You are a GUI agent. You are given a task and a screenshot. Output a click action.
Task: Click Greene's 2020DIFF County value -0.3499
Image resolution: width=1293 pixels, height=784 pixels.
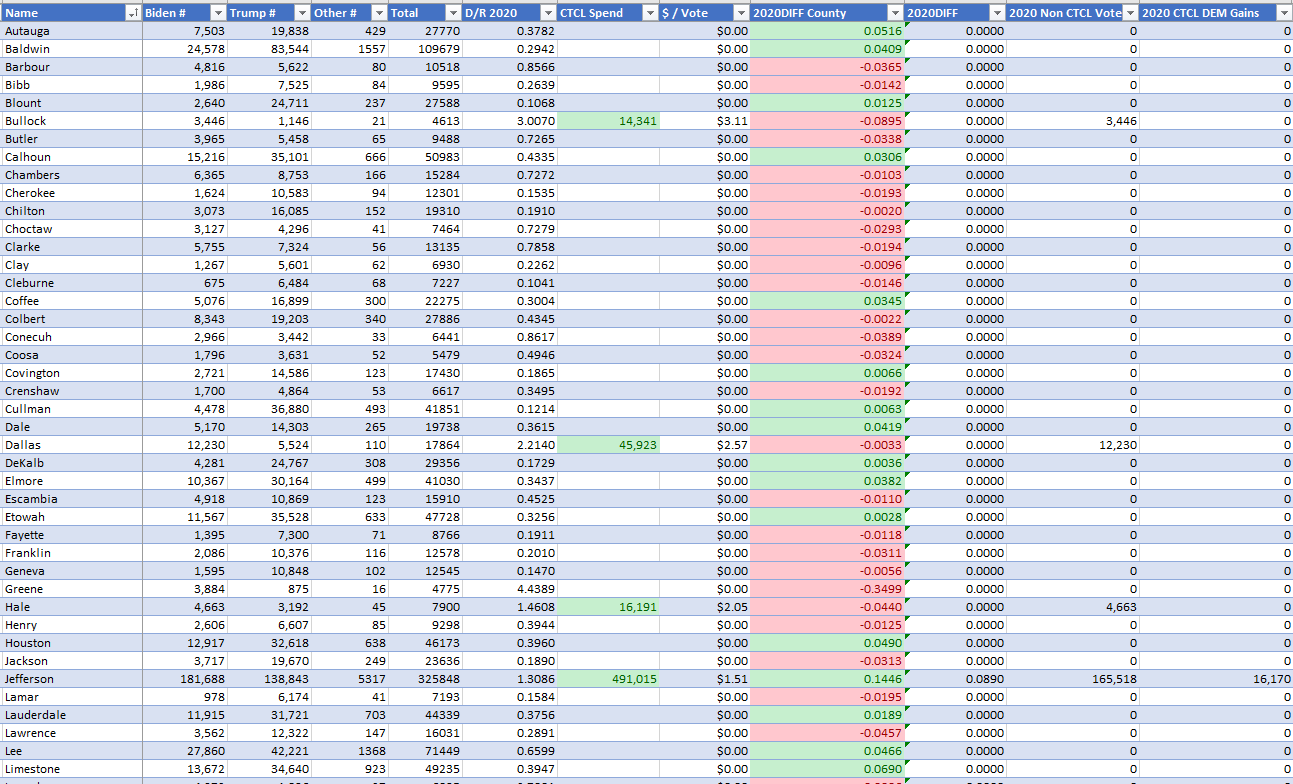[827, 589]
